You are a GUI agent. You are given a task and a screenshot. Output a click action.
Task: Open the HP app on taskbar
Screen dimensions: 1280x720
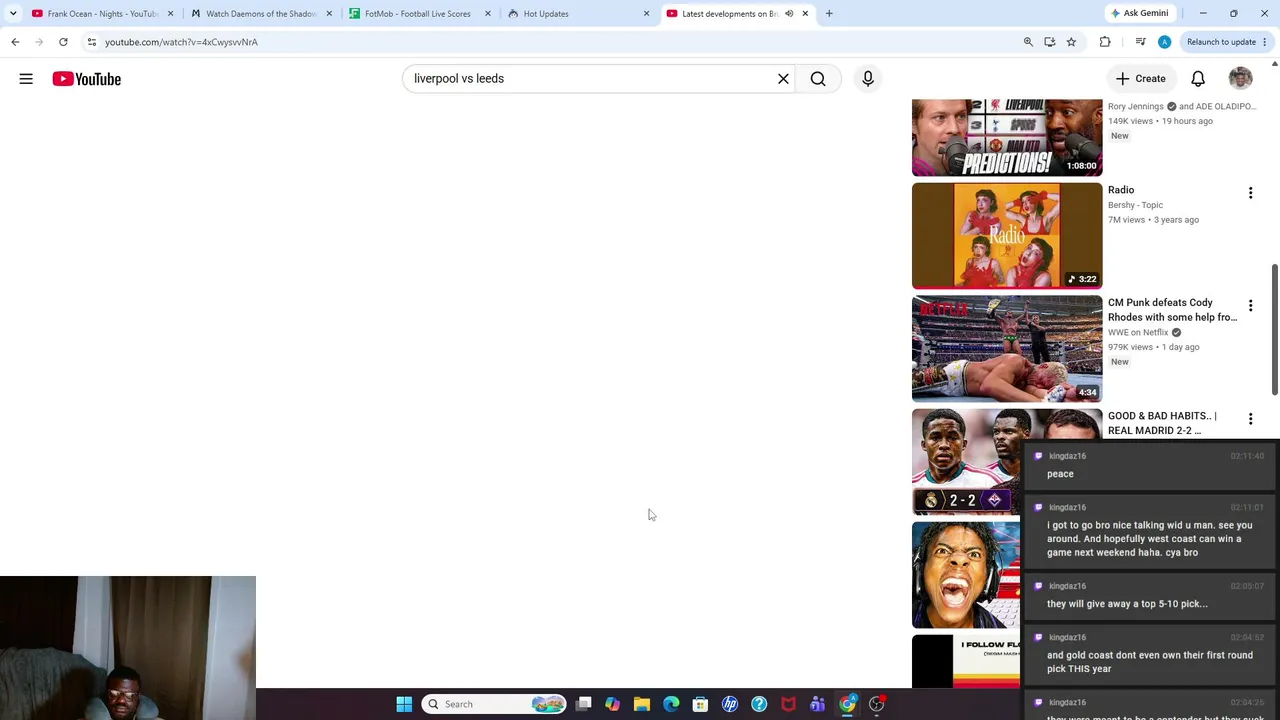click(730, 704)
